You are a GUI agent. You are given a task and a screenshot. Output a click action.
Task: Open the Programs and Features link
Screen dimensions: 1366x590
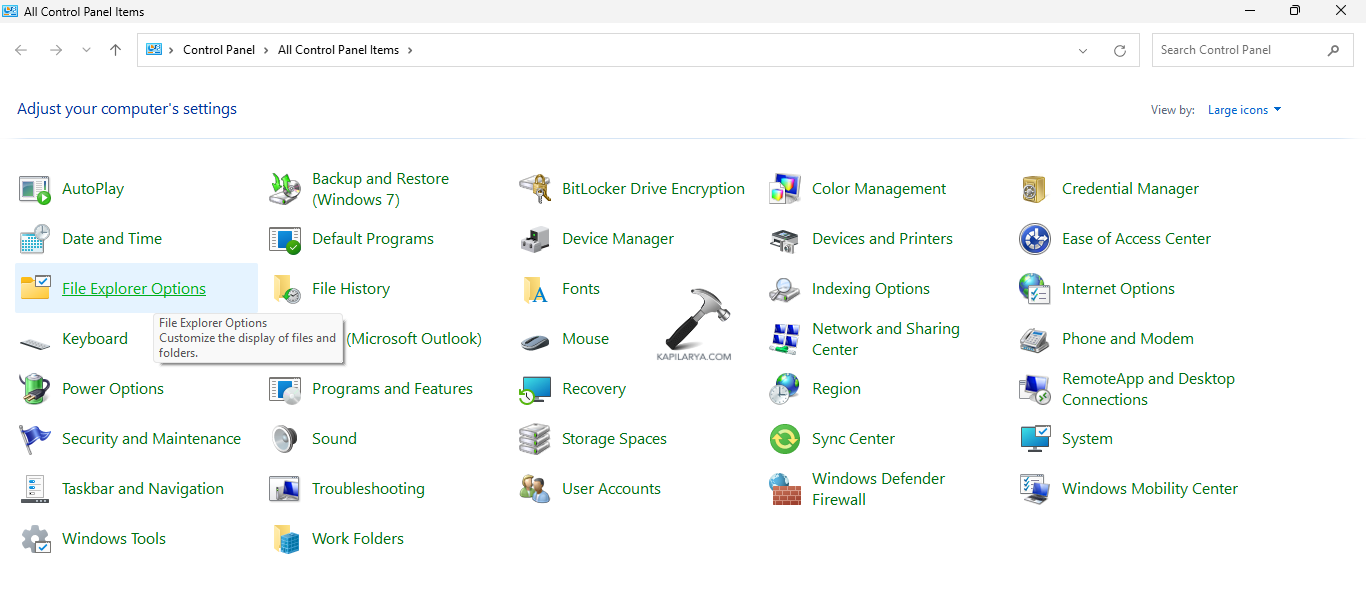coord(392,389)
